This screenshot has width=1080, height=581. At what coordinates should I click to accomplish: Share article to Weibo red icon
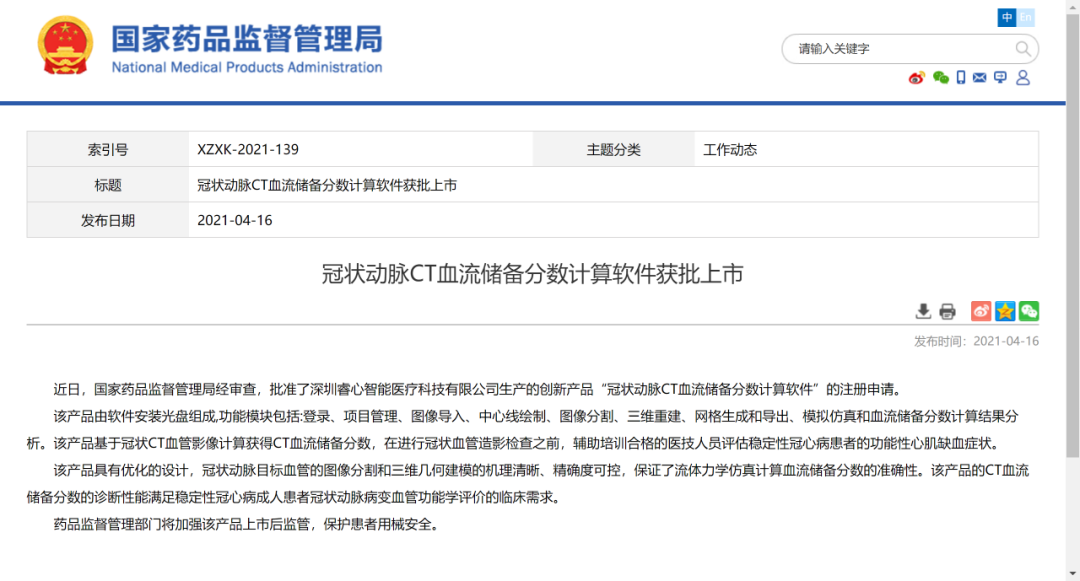[981, 311]
